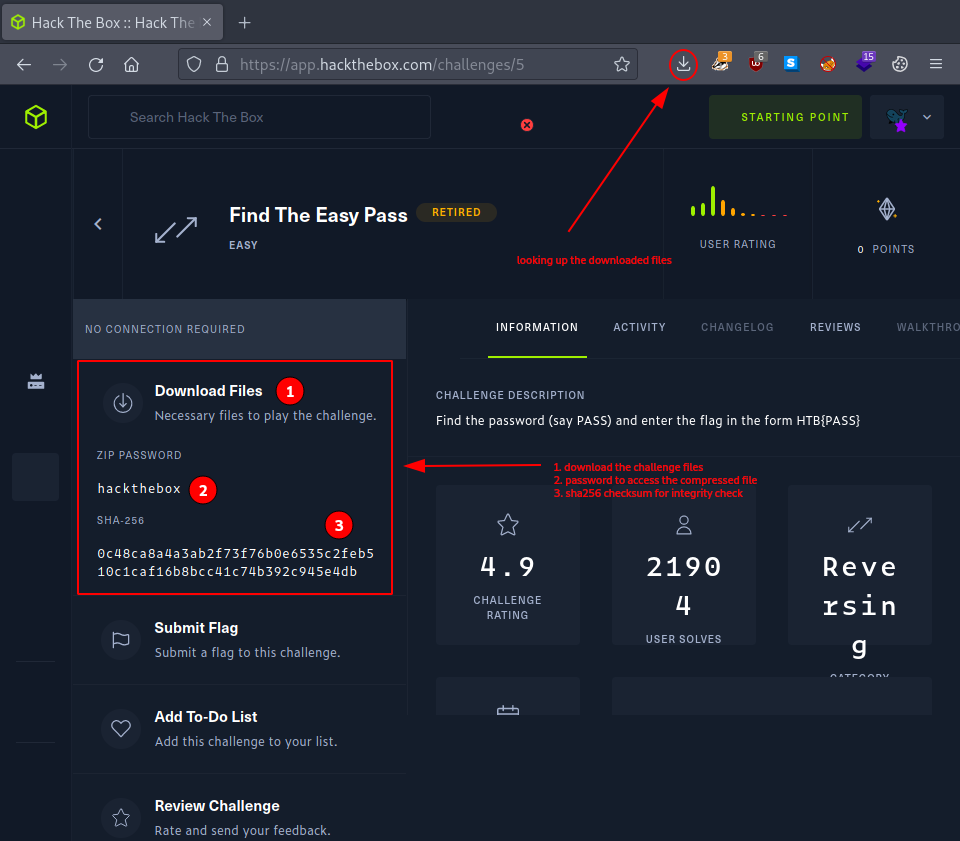Click the Download Files circular icon
Screen dimensions: 960x841
tap(123, 402)
